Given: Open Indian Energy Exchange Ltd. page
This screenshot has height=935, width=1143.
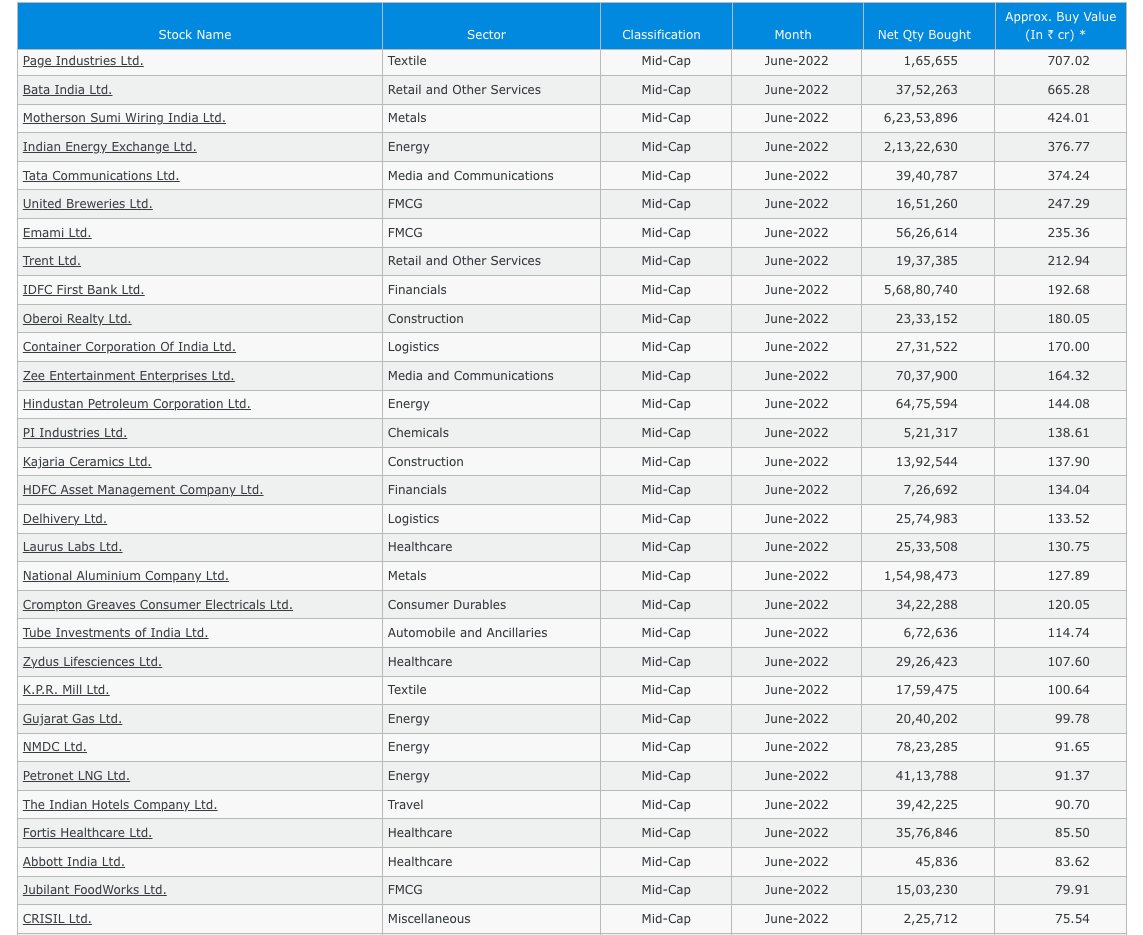Looking at the screenshot, I should [109, 147].
